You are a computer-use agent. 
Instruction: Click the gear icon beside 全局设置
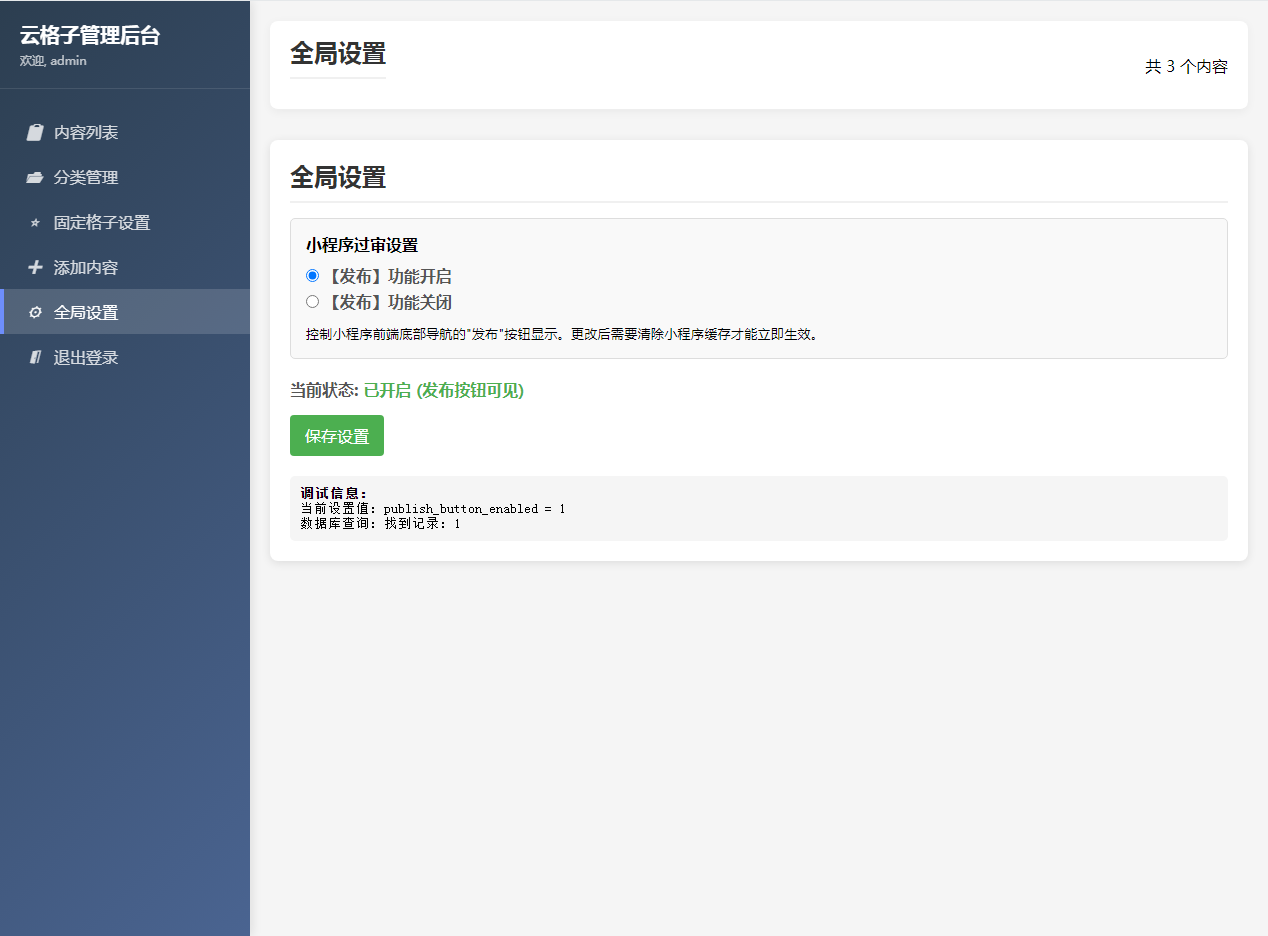pos(35,312)
